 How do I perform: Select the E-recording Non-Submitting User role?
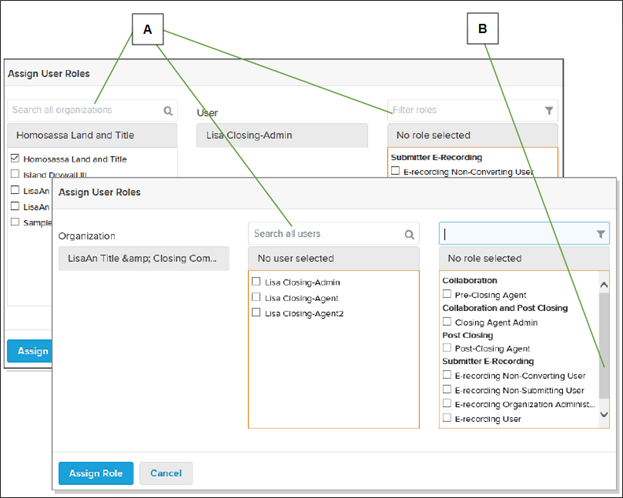point(447,390)
